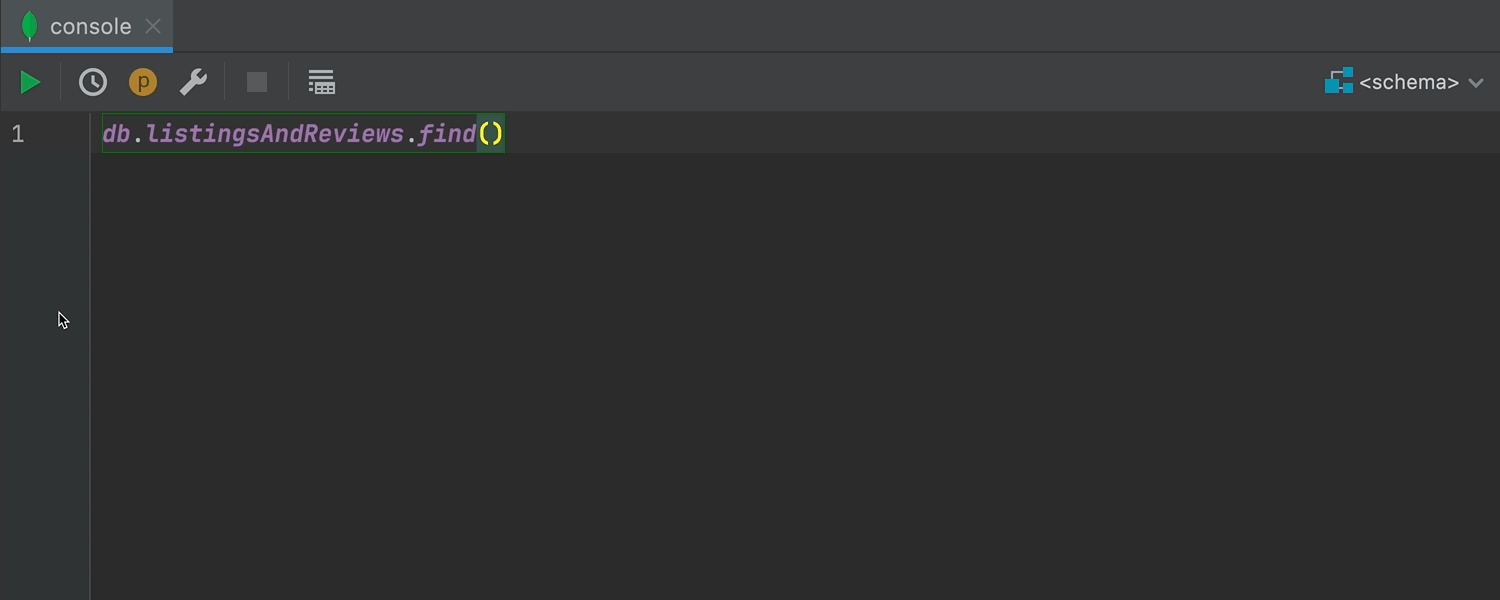The width and height of the screenshot is (1500, 600).
Task: Open console settings wrench icon
Action: pyautogui.click(x=193, y=82)
